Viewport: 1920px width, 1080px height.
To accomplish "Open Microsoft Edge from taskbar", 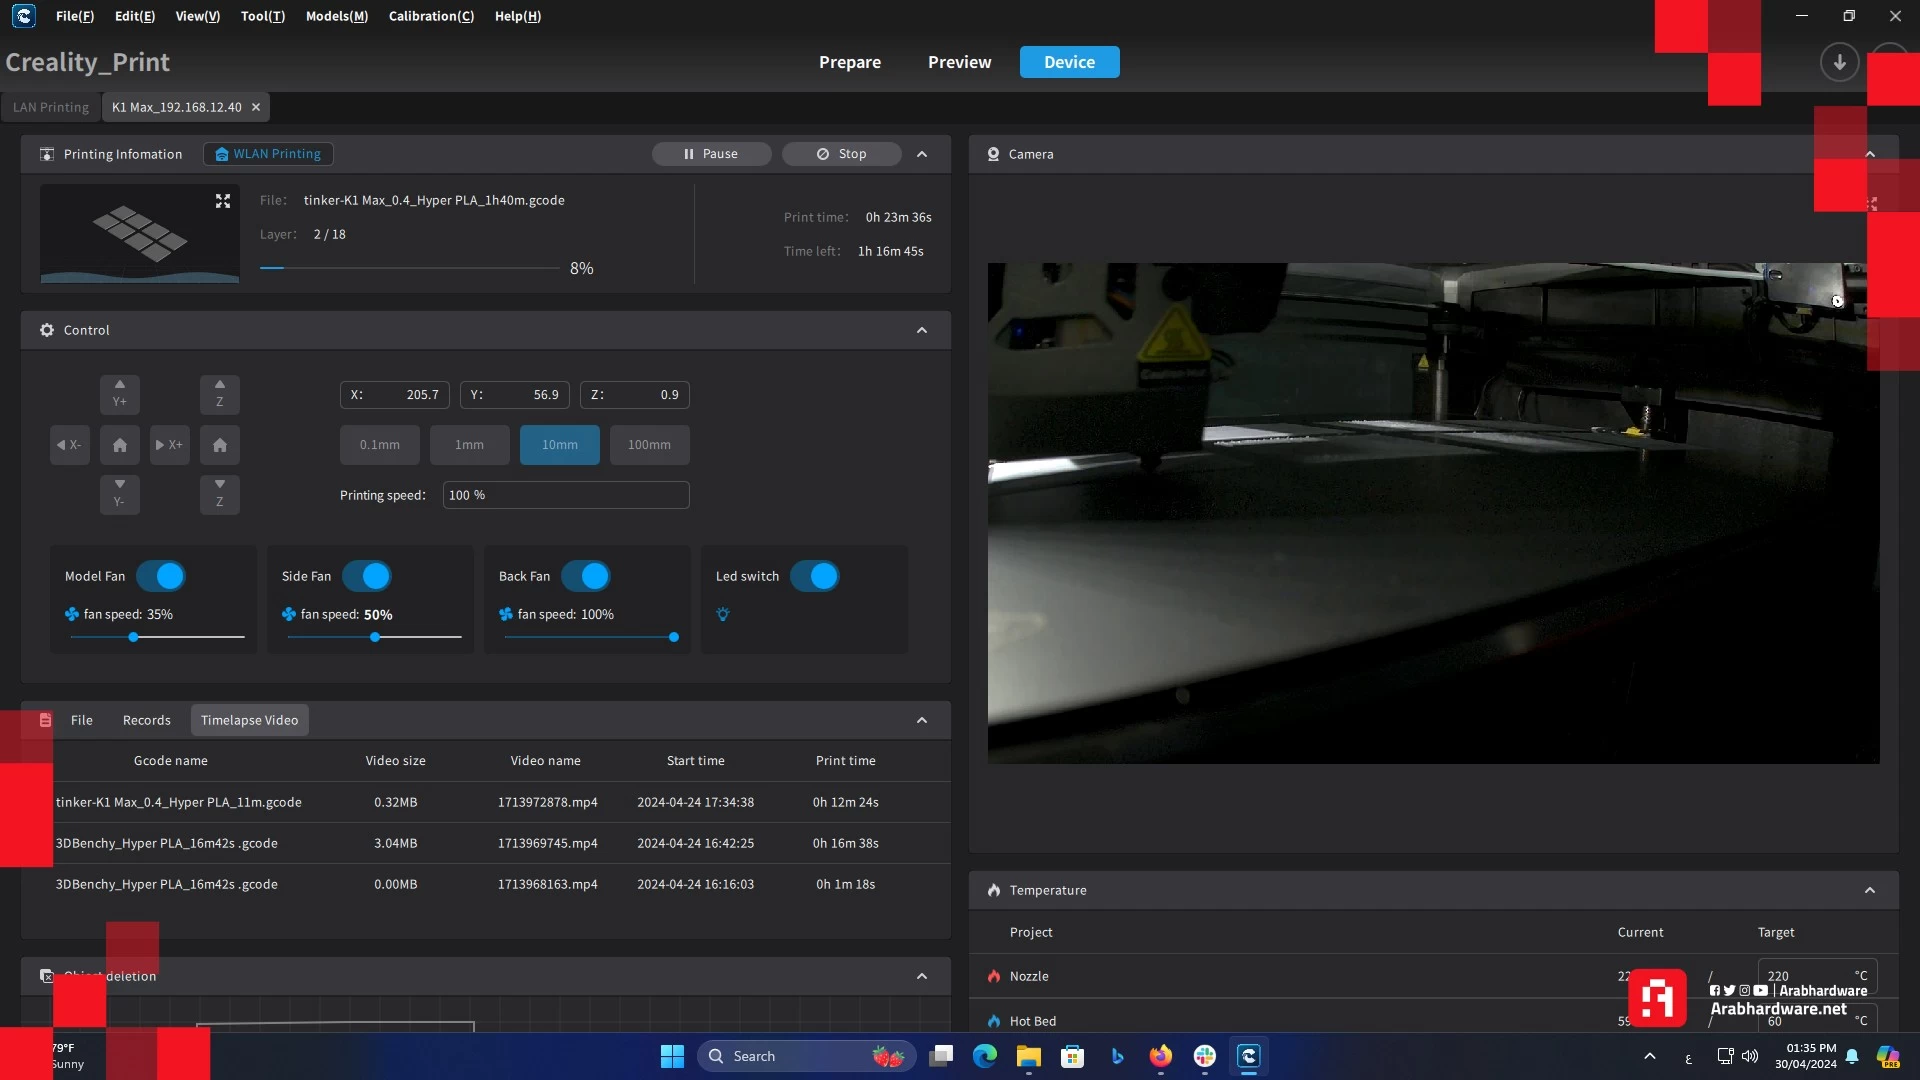I will coord(985,1056).
